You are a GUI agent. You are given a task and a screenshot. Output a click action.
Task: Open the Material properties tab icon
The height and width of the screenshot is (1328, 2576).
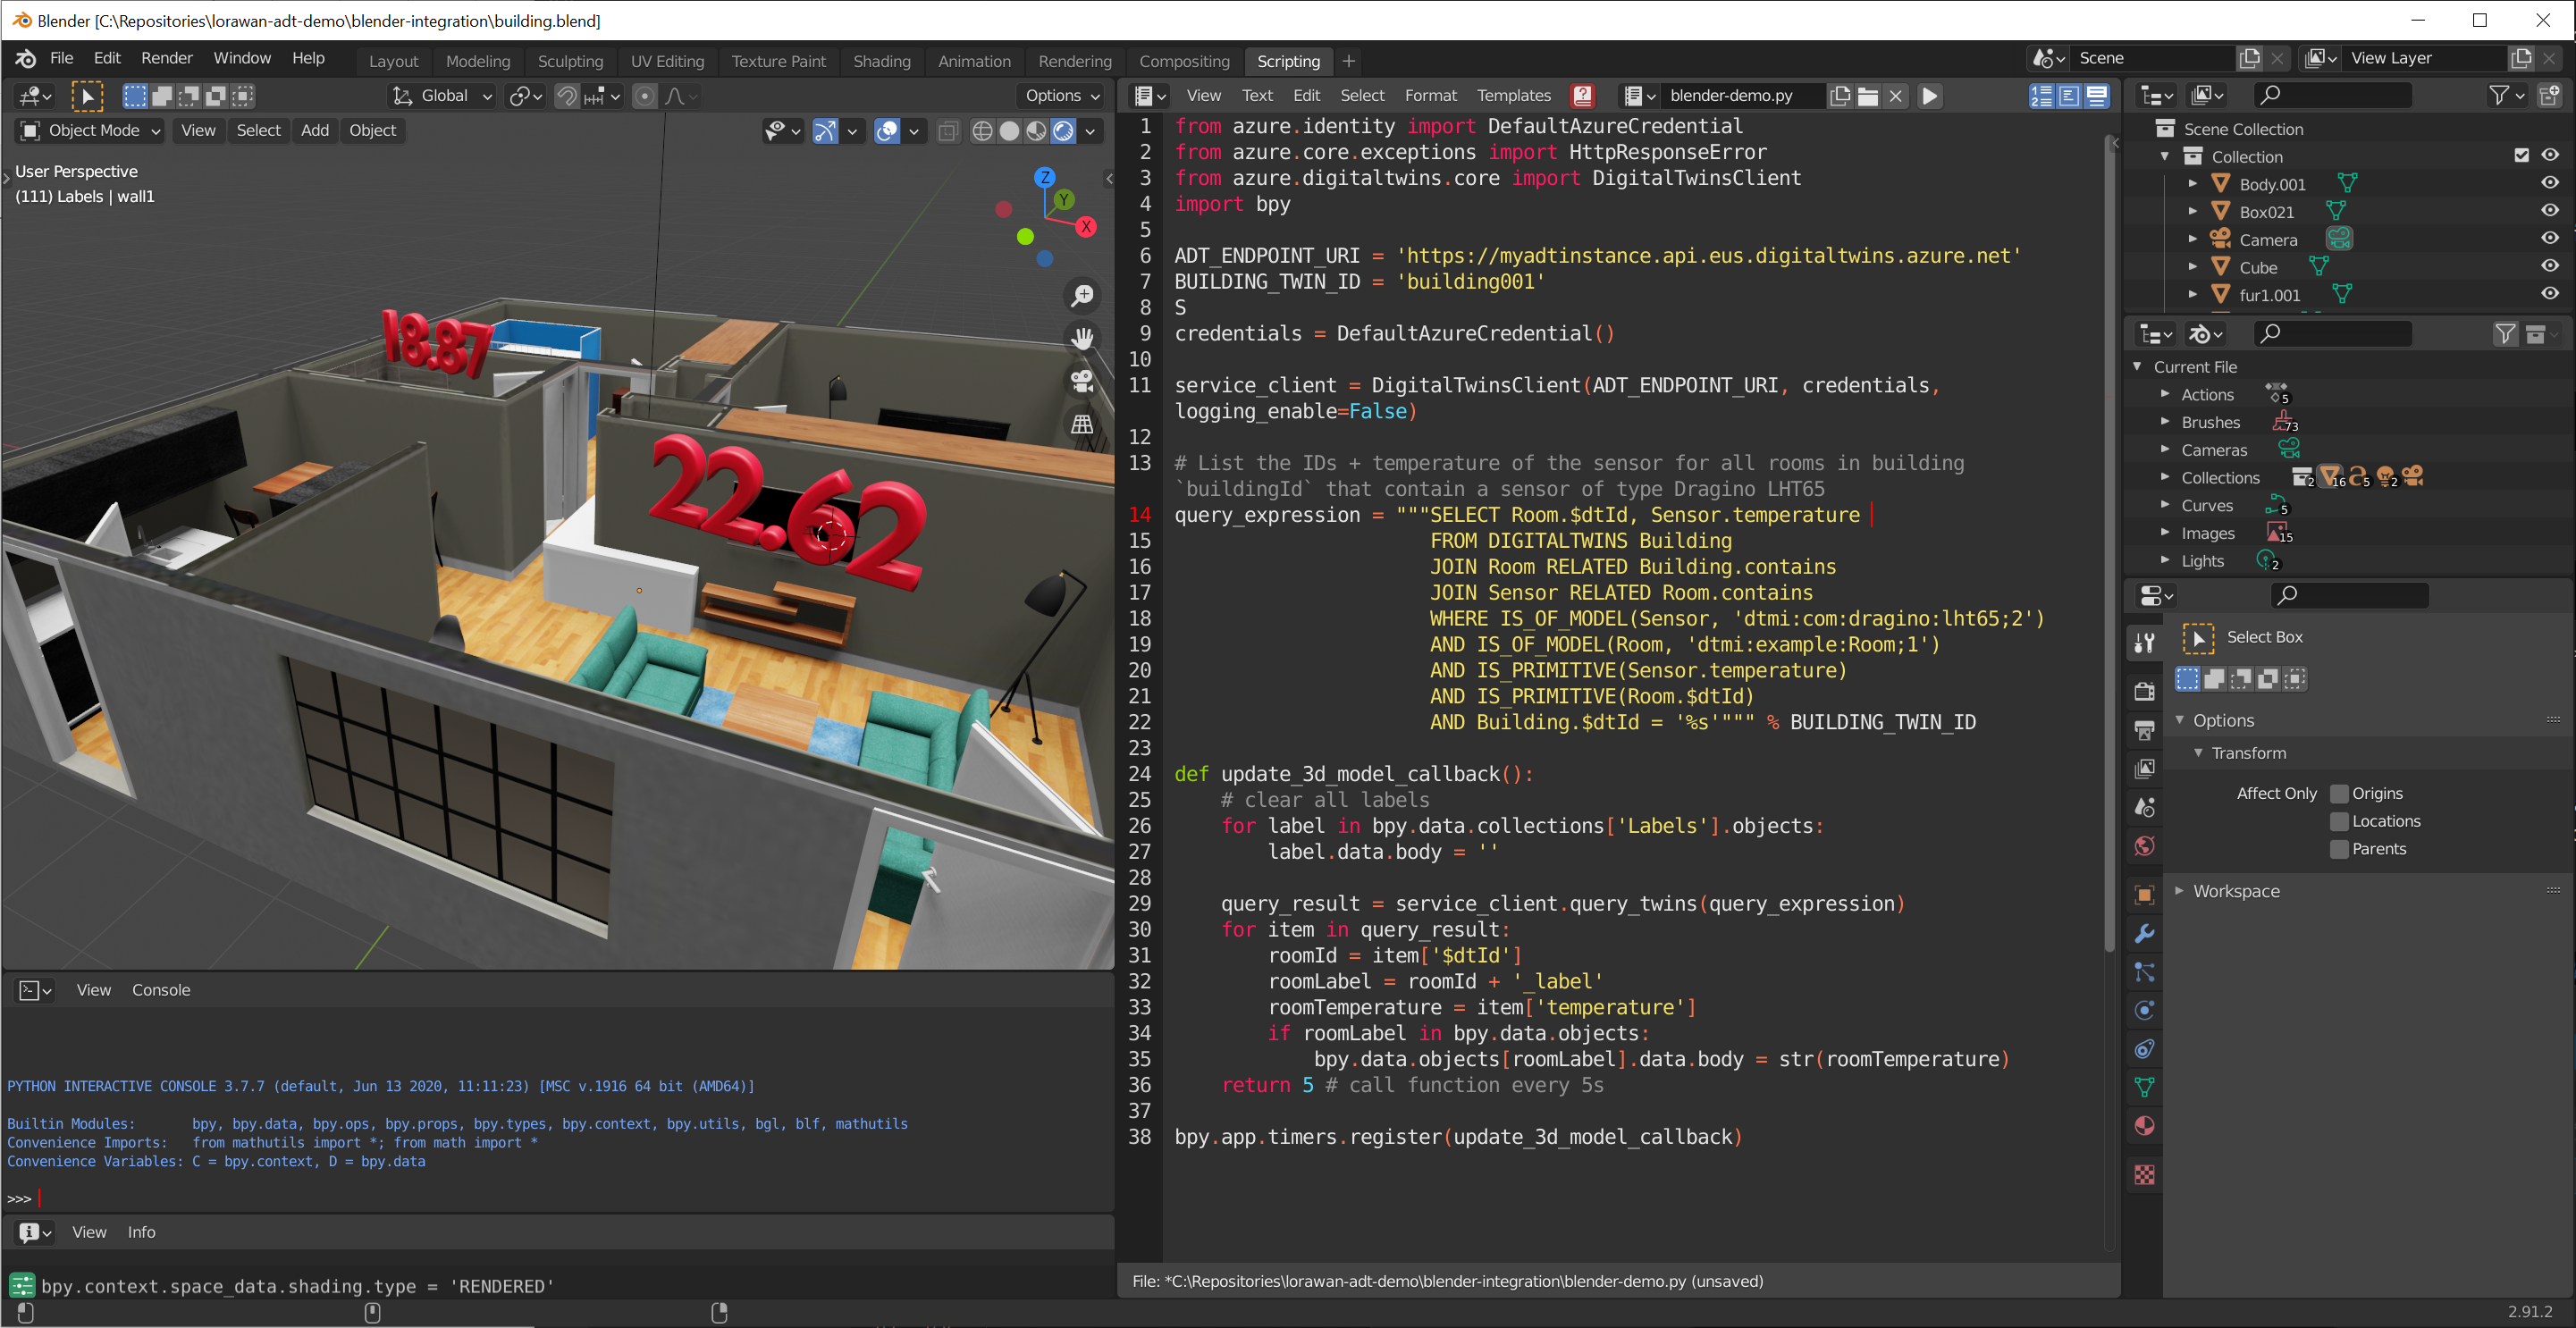click(2144, 1126)
